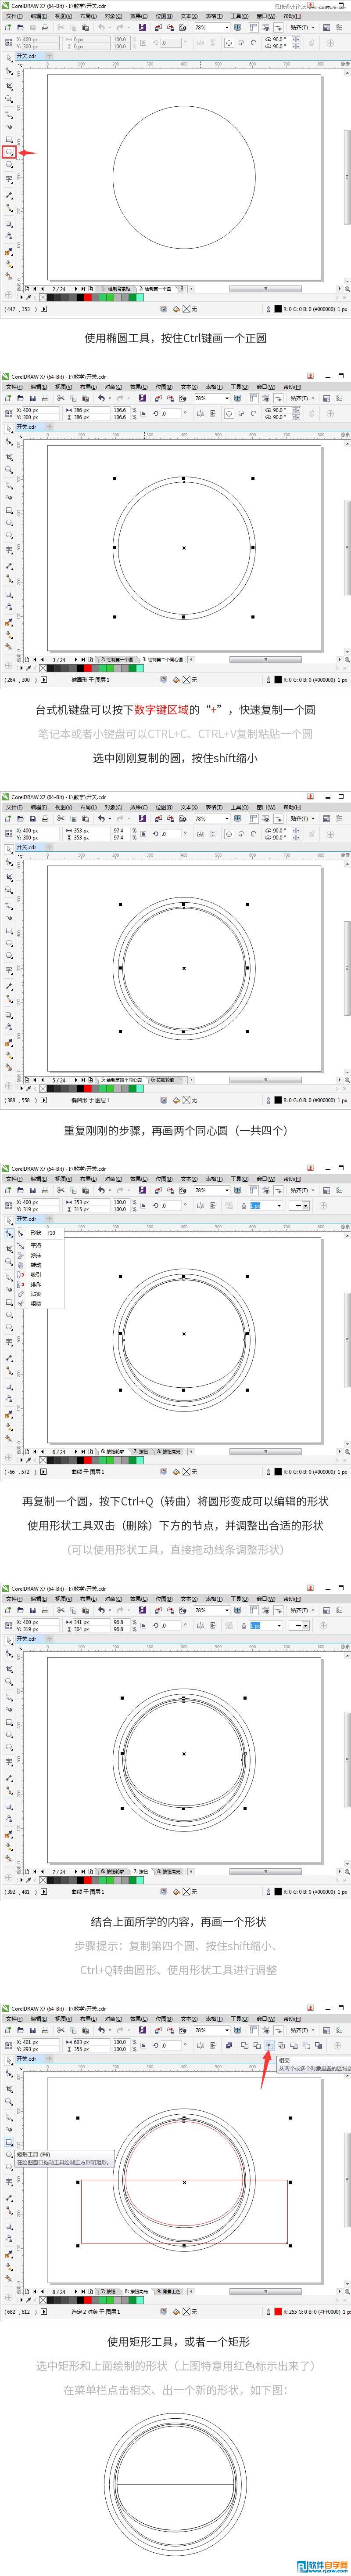The height and width of the screenshot is (2576, 351).
Task: Select the Text tool (字) in the '5 / 24' window
Action: pos(9,970)
